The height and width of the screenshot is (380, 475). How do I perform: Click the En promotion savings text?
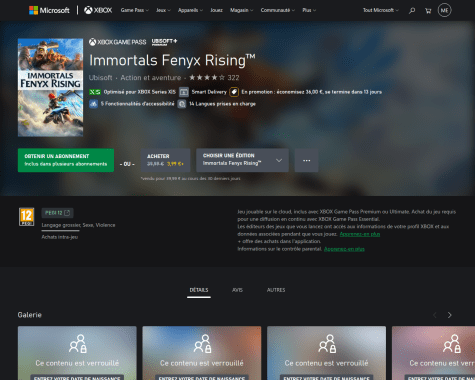click(312, 92)
